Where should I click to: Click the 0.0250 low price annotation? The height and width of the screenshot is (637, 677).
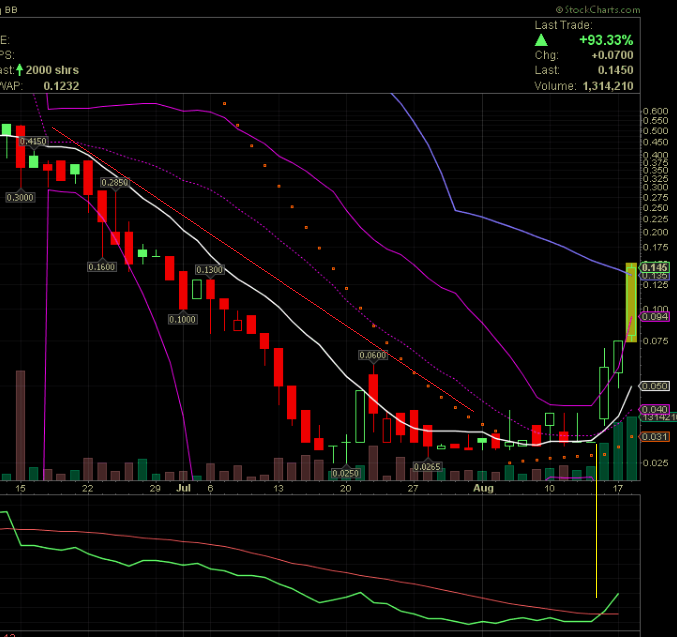(345, 473)
